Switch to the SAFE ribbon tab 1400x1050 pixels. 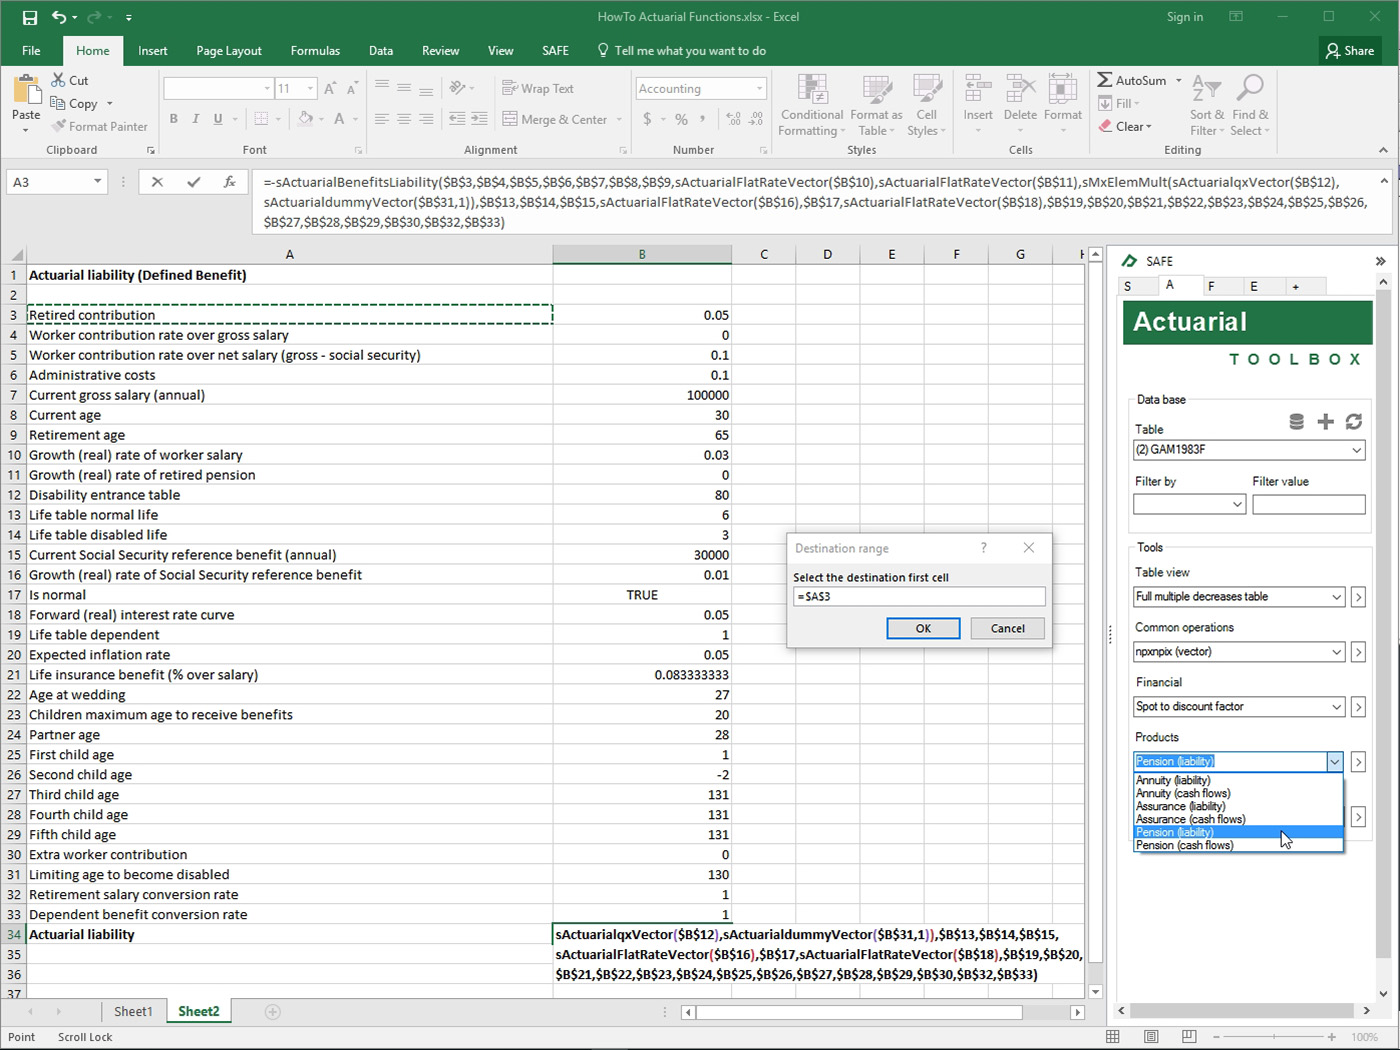click(555, 51)
